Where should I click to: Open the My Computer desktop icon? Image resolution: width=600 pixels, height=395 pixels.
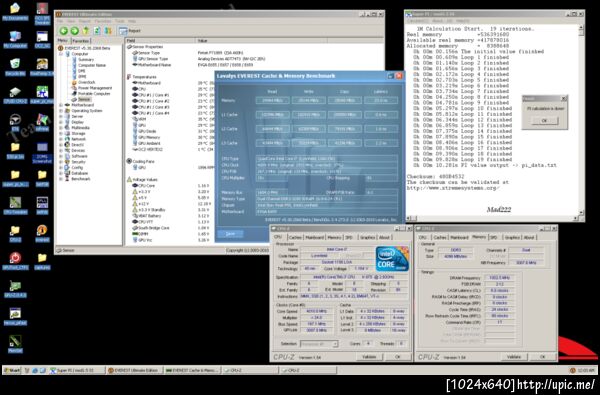click(x=15, y=39)
